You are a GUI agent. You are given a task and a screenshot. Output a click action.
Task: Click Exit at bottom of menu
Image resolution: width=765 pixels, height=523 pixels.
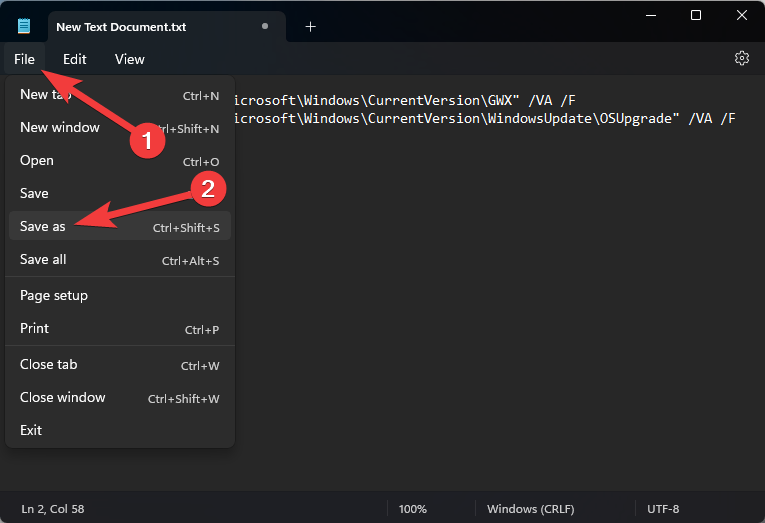coord(31,430)
